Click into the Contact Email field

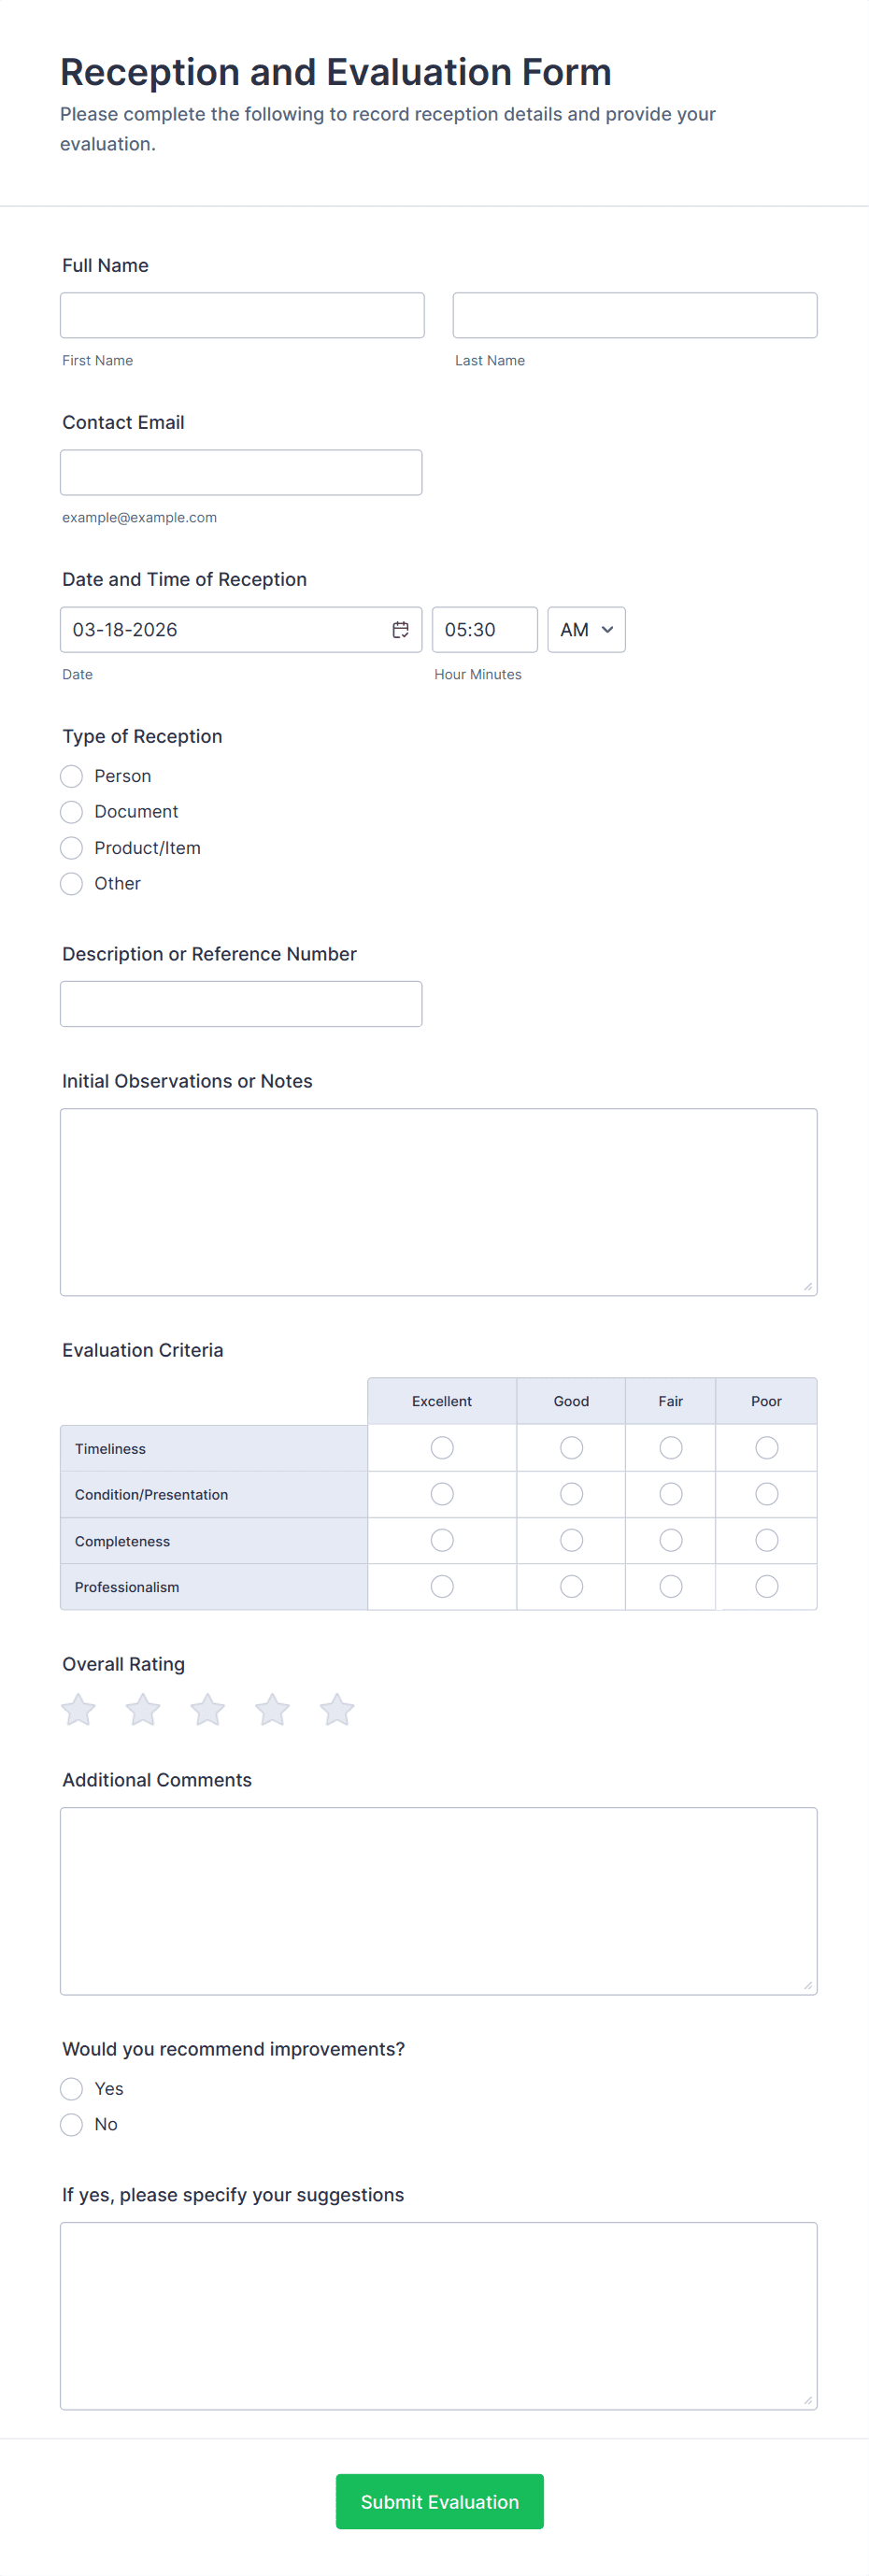(241, 472)
